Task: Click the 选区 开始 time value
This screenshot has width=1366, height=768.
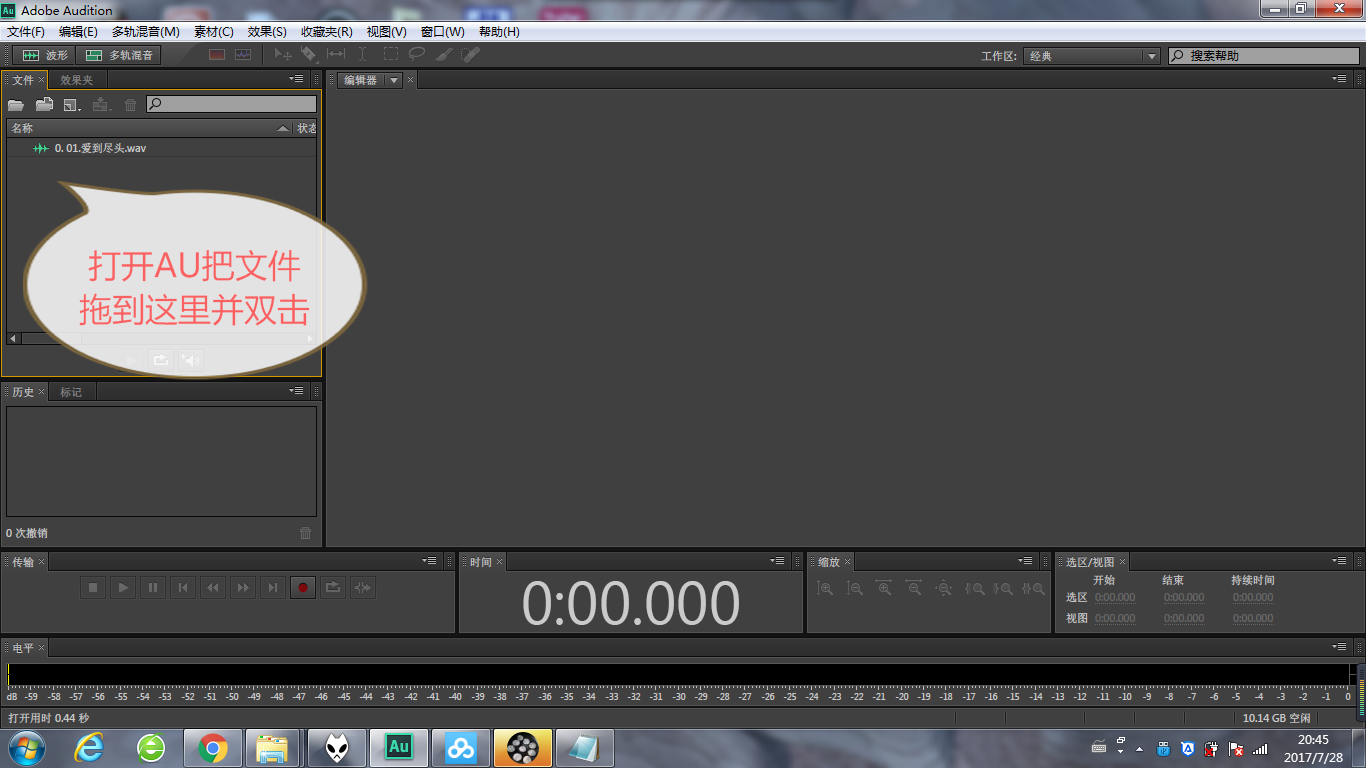Action: pos(1115,598)
